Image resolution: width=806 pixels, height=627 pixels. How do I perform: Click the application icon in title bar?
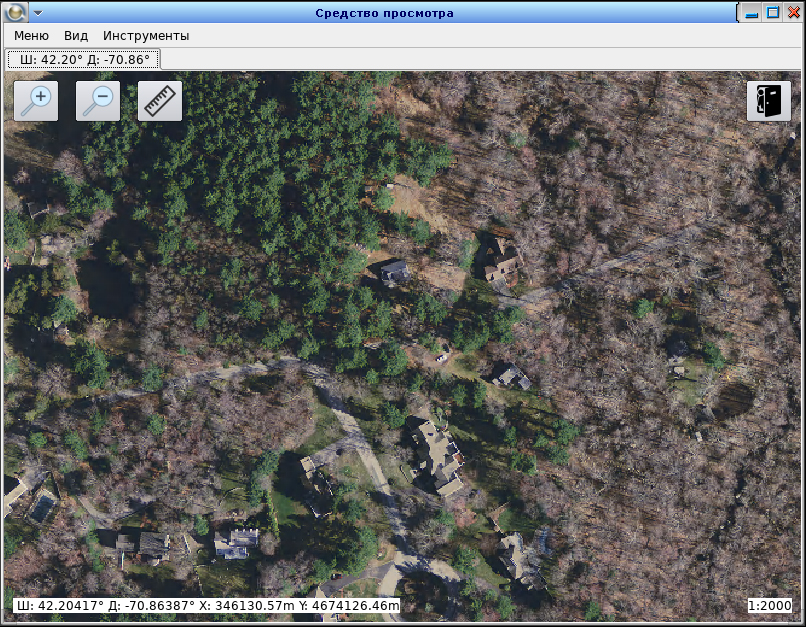tap(15, 13)
